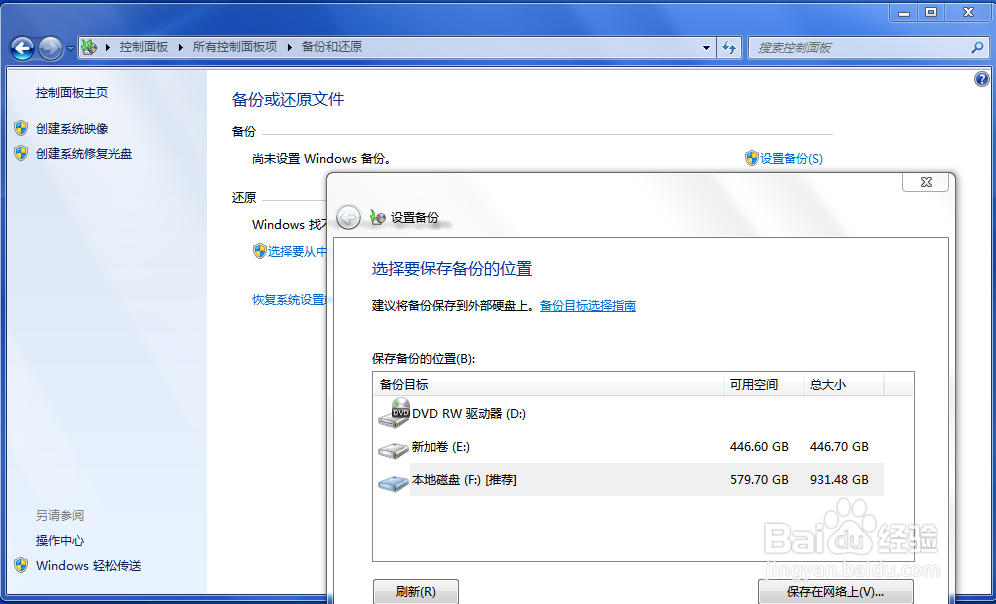Click the 恢复系统设置 link
The image size is (996, 604).
point(289,299)
